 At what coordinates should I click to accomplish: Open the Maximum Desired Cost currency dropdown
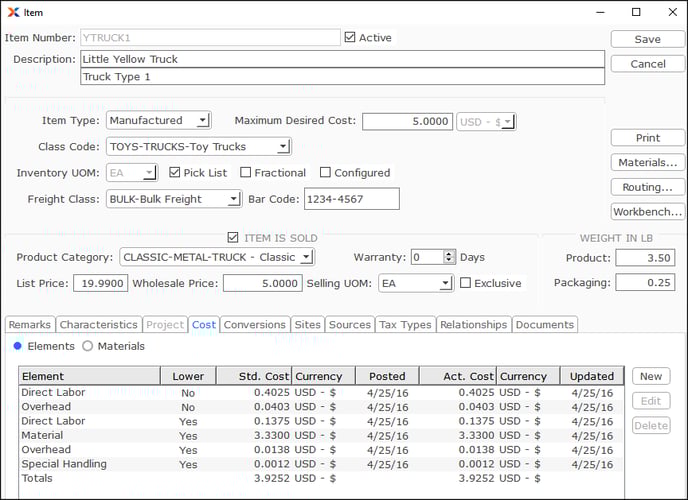click(486, 122)
